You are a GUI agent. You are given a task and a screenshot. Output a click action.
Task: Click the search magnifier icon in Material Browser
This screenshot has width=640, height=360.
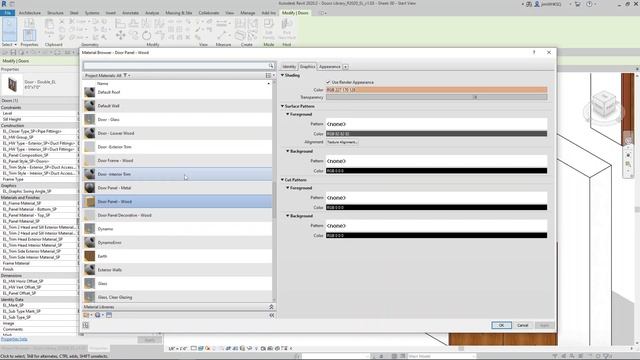pos(271,66)
